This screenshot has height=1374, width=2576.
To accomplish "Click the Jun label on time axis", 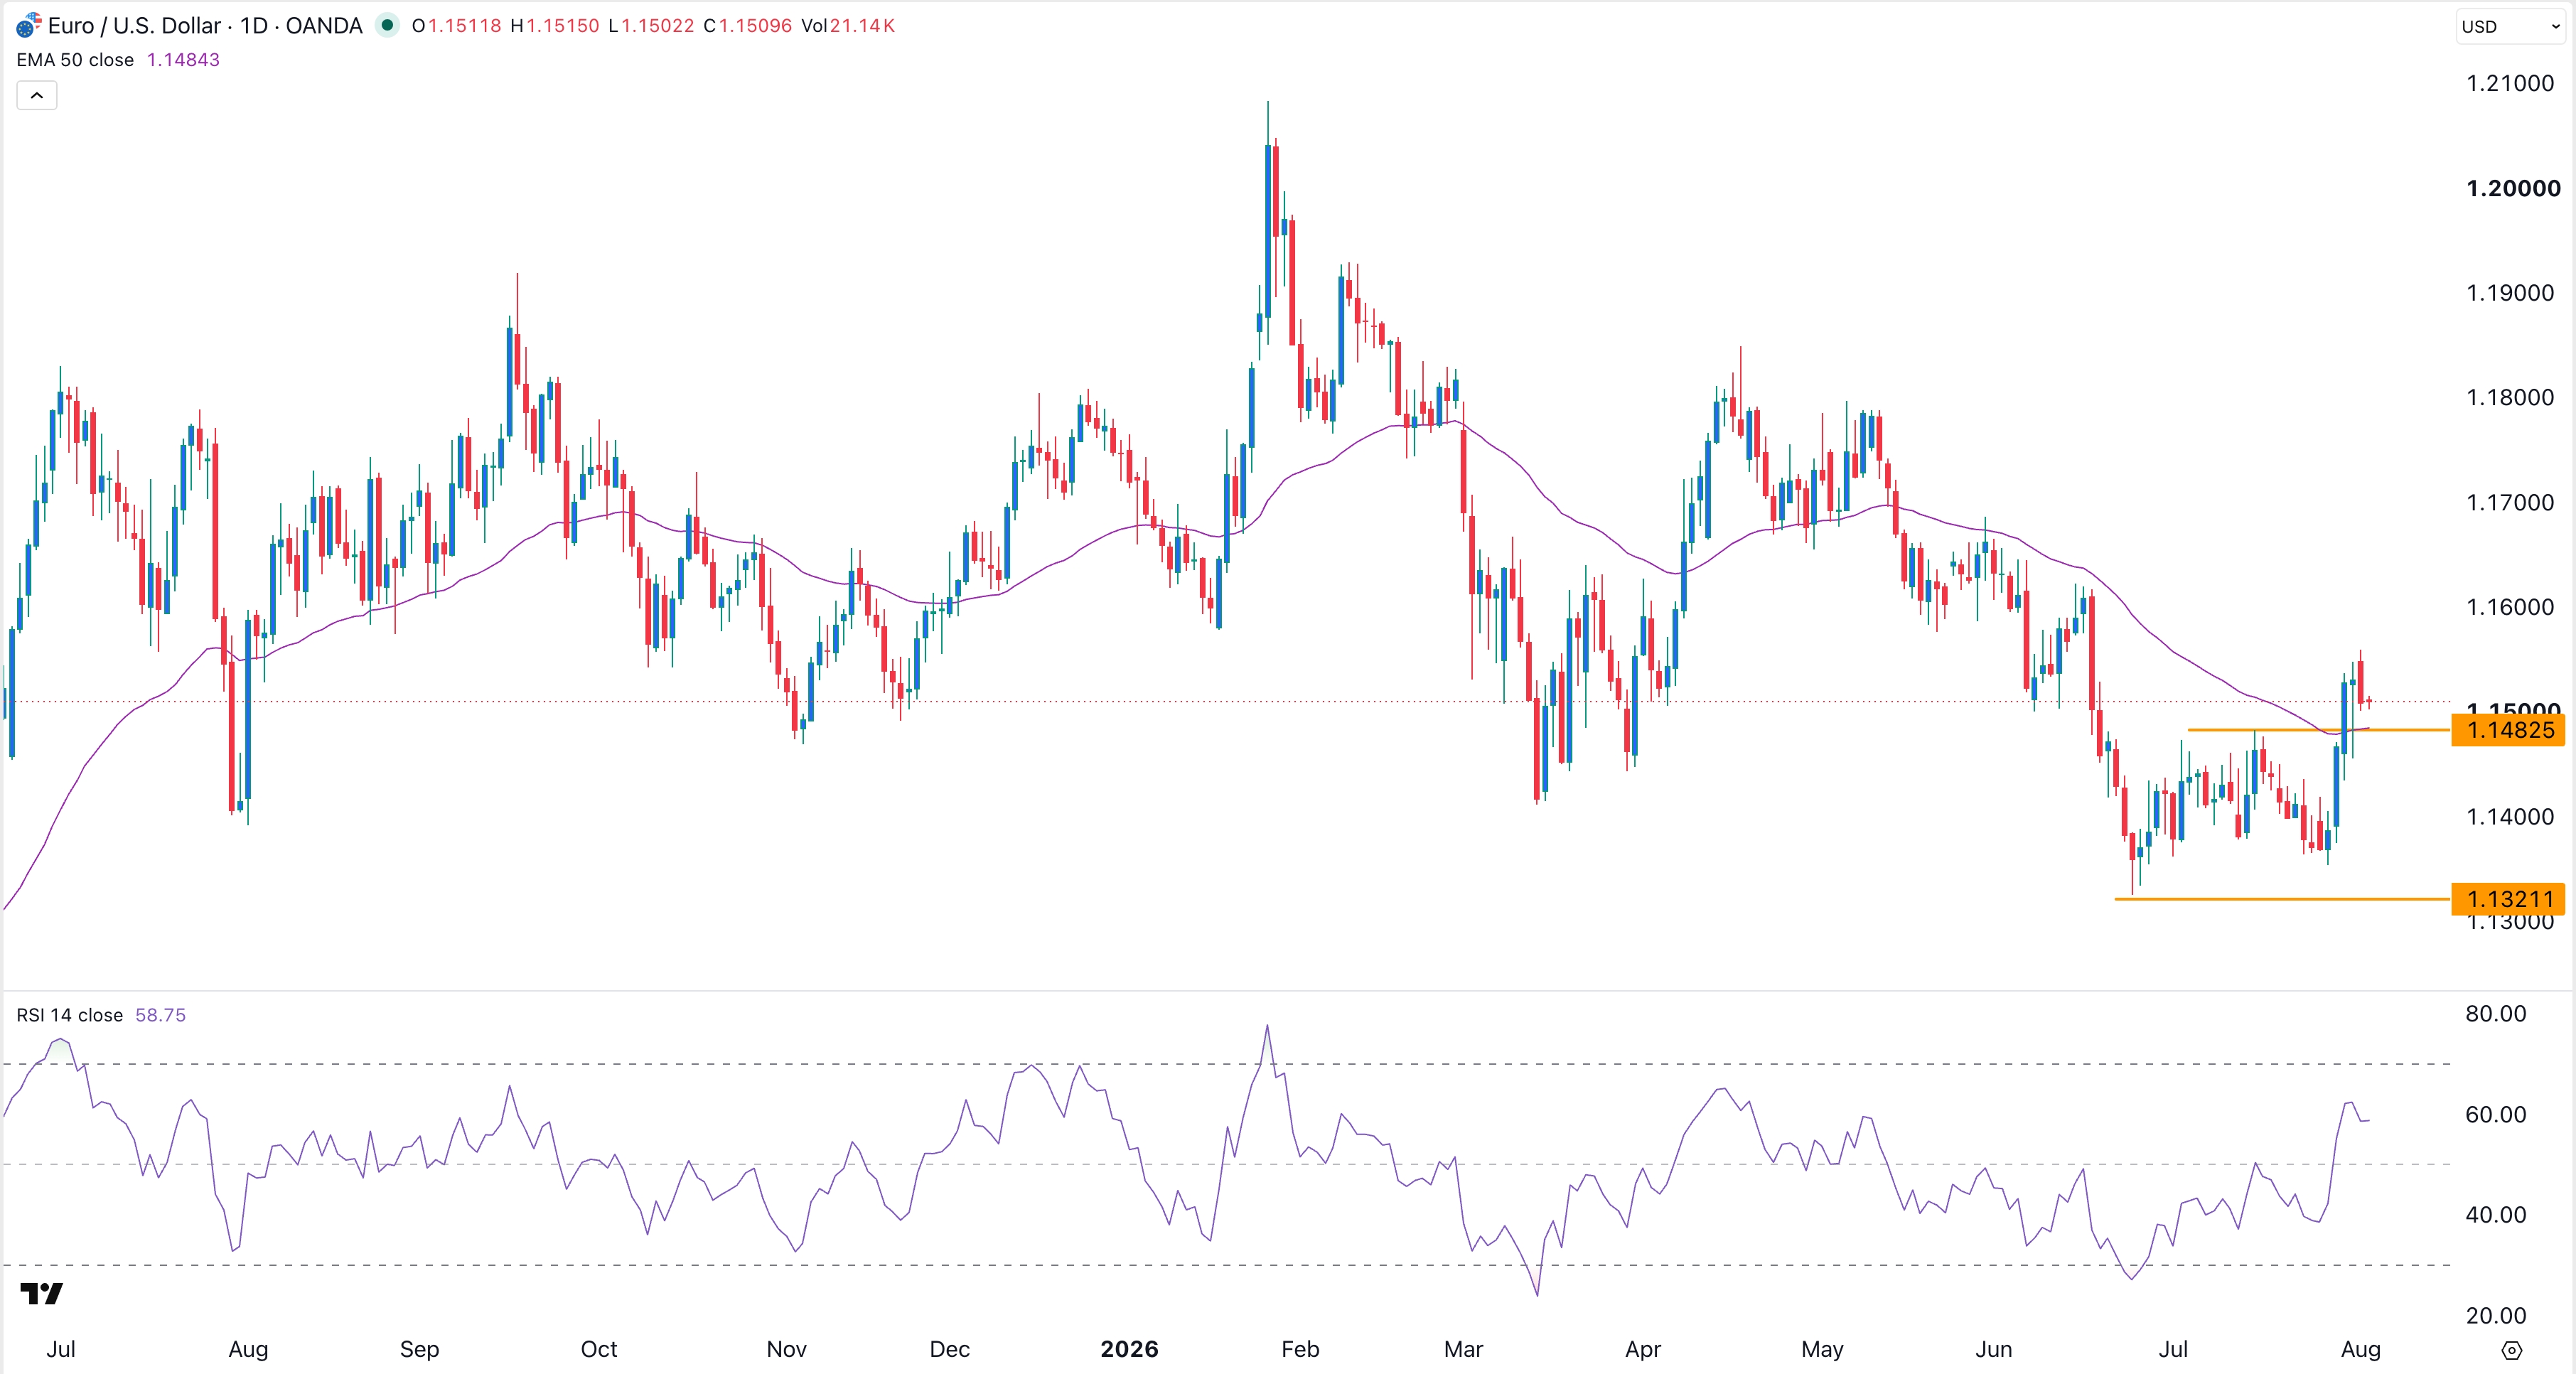I will [x=1993, y=1350].
